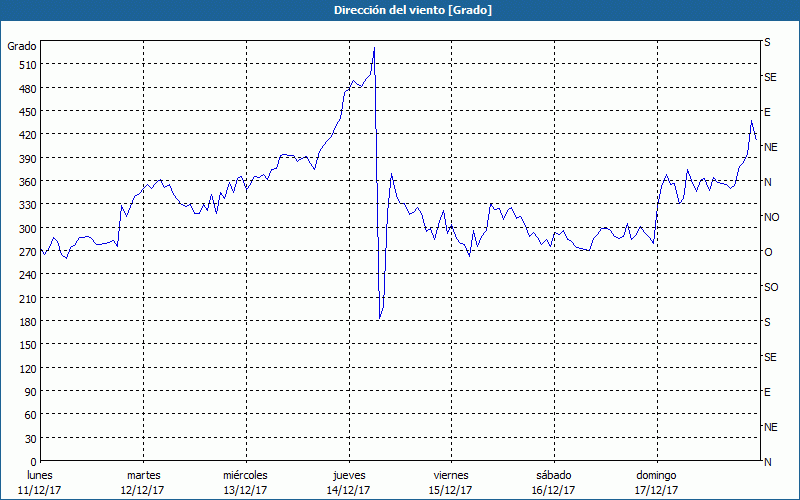
Task: Pick the date 16/12/17
Action: pos(554,491)
